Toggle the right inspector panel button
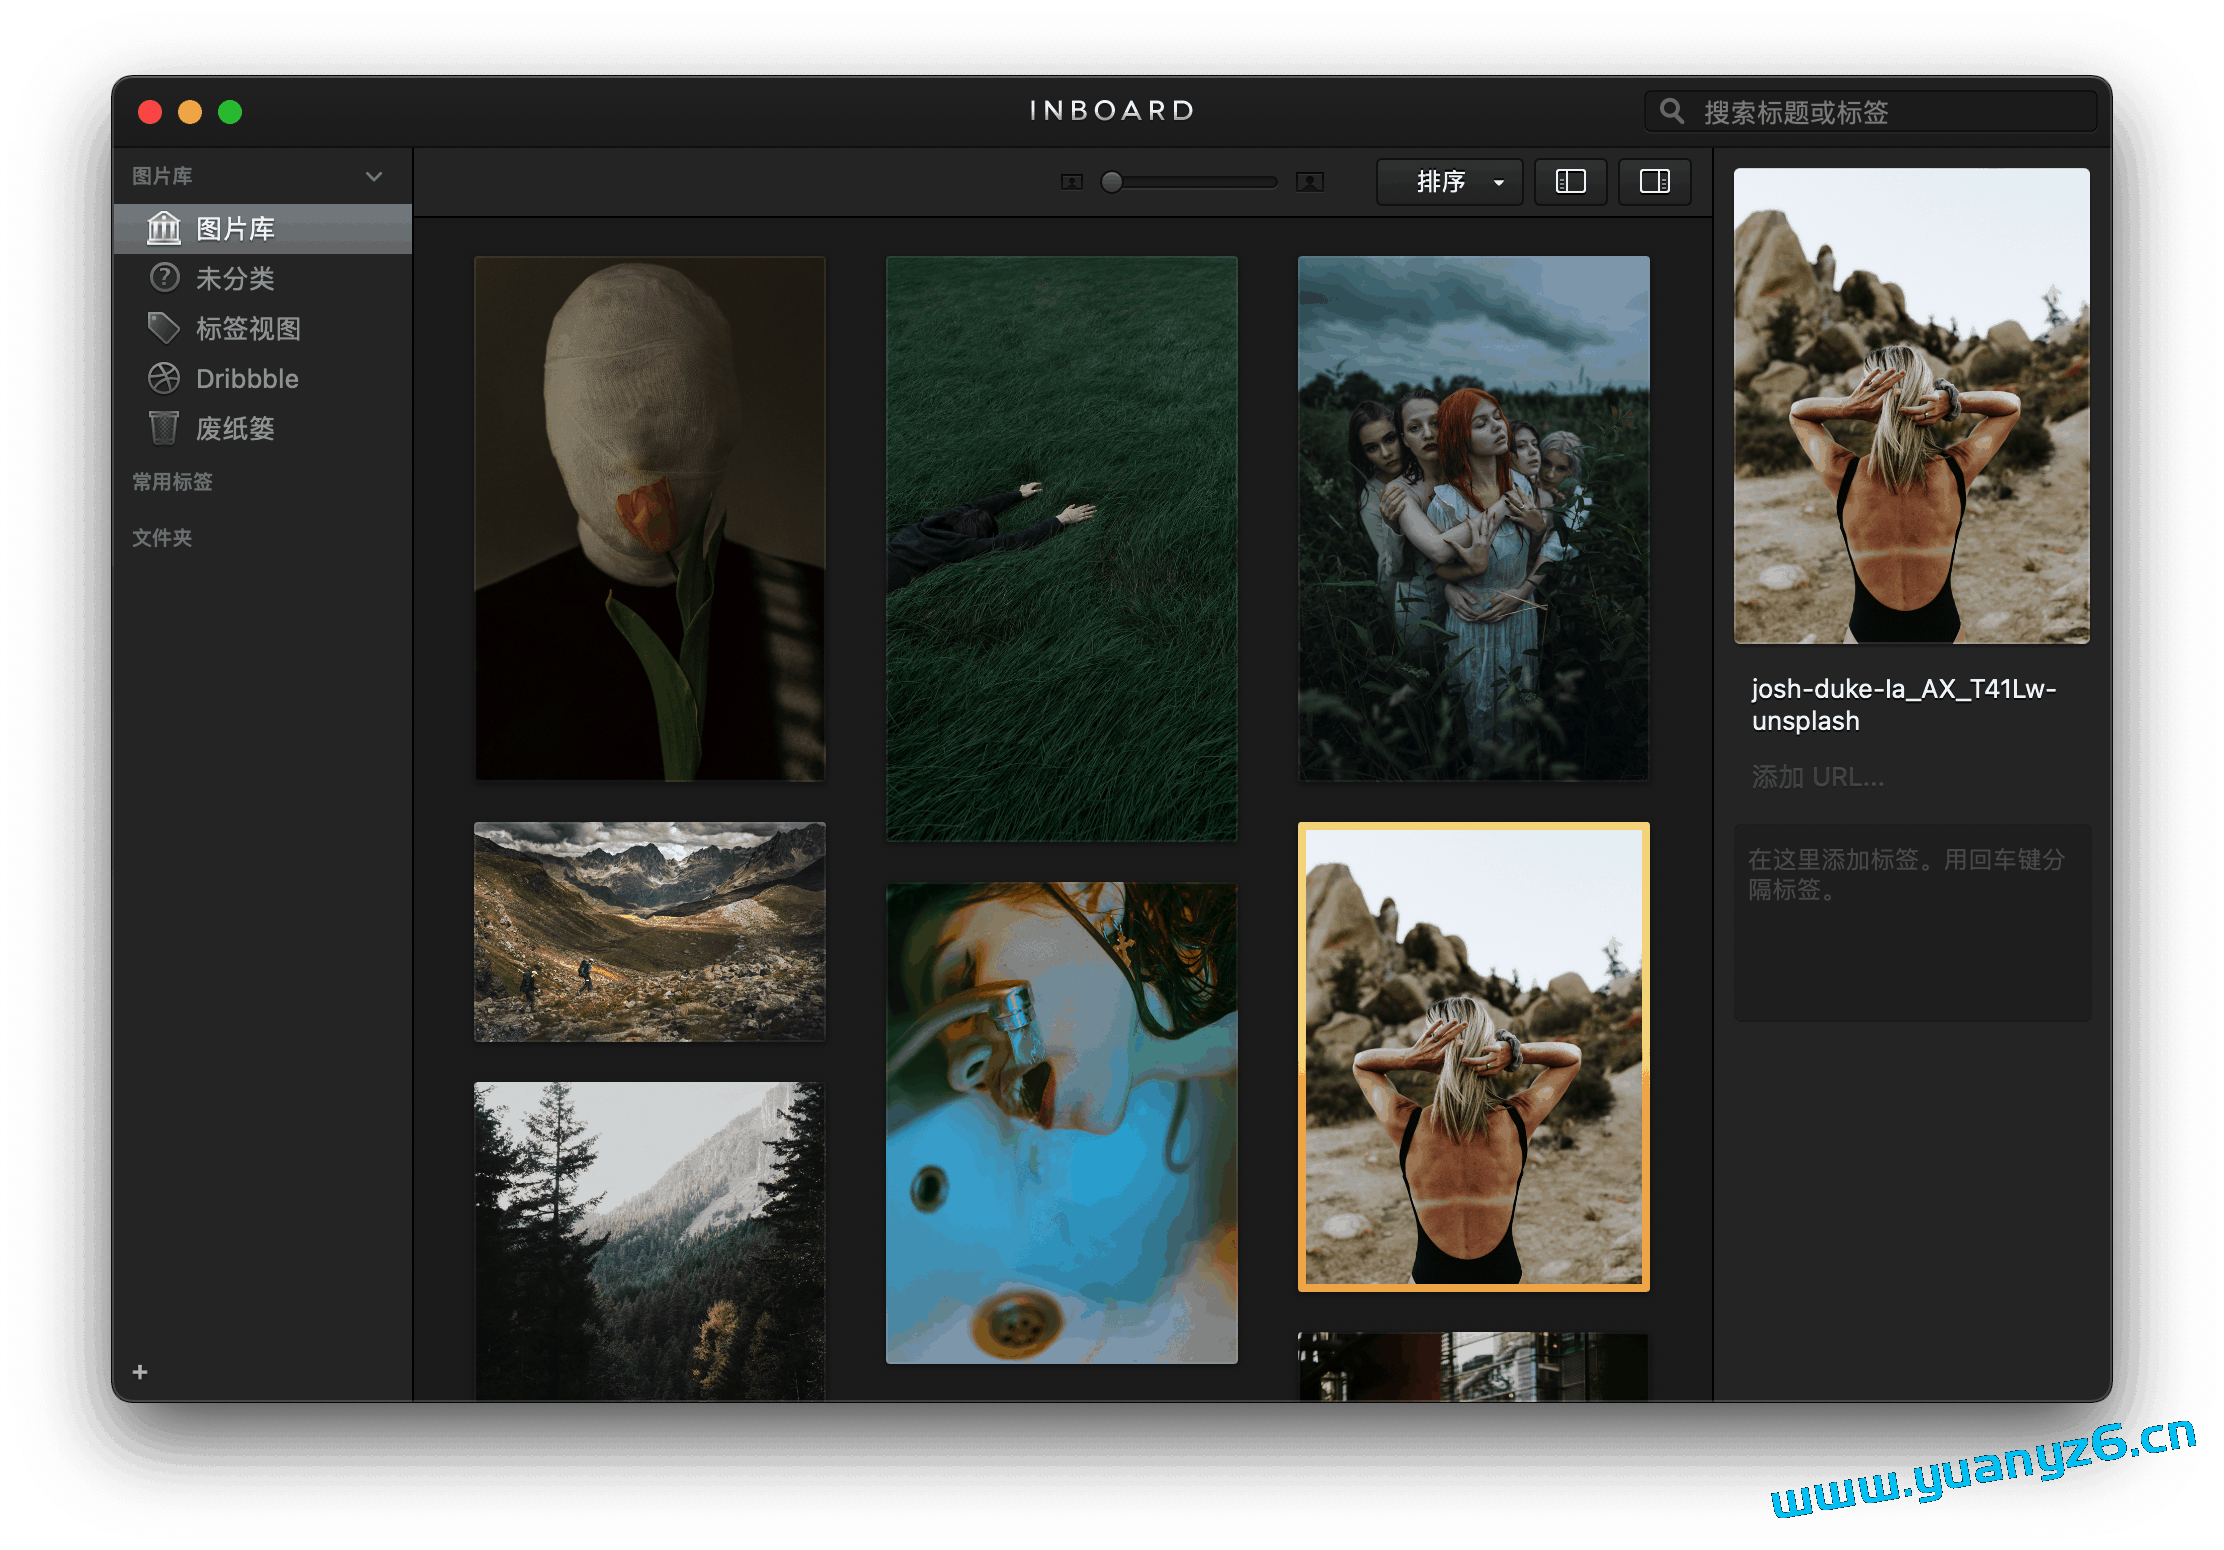Screen dimensions: 2224x1550 tap(1654, 182)
